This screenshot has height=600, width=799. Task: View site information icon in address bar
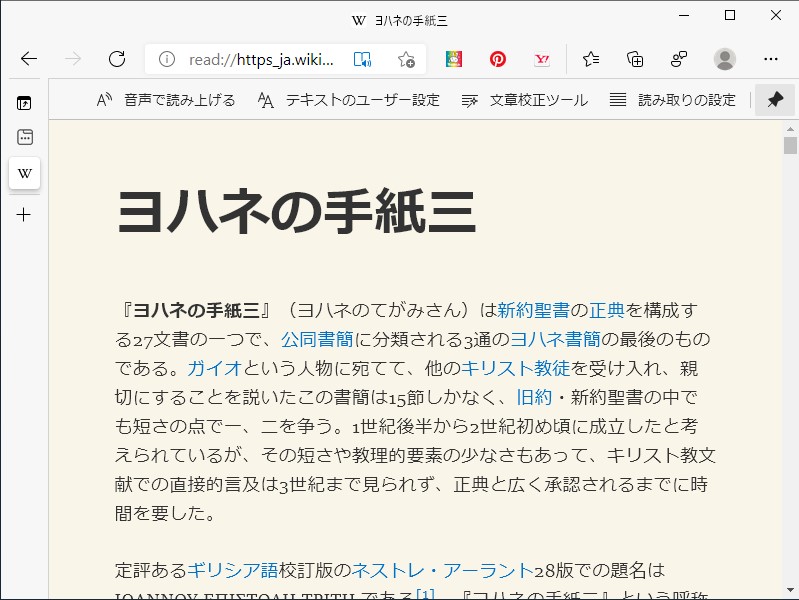[x=167, y=59]
